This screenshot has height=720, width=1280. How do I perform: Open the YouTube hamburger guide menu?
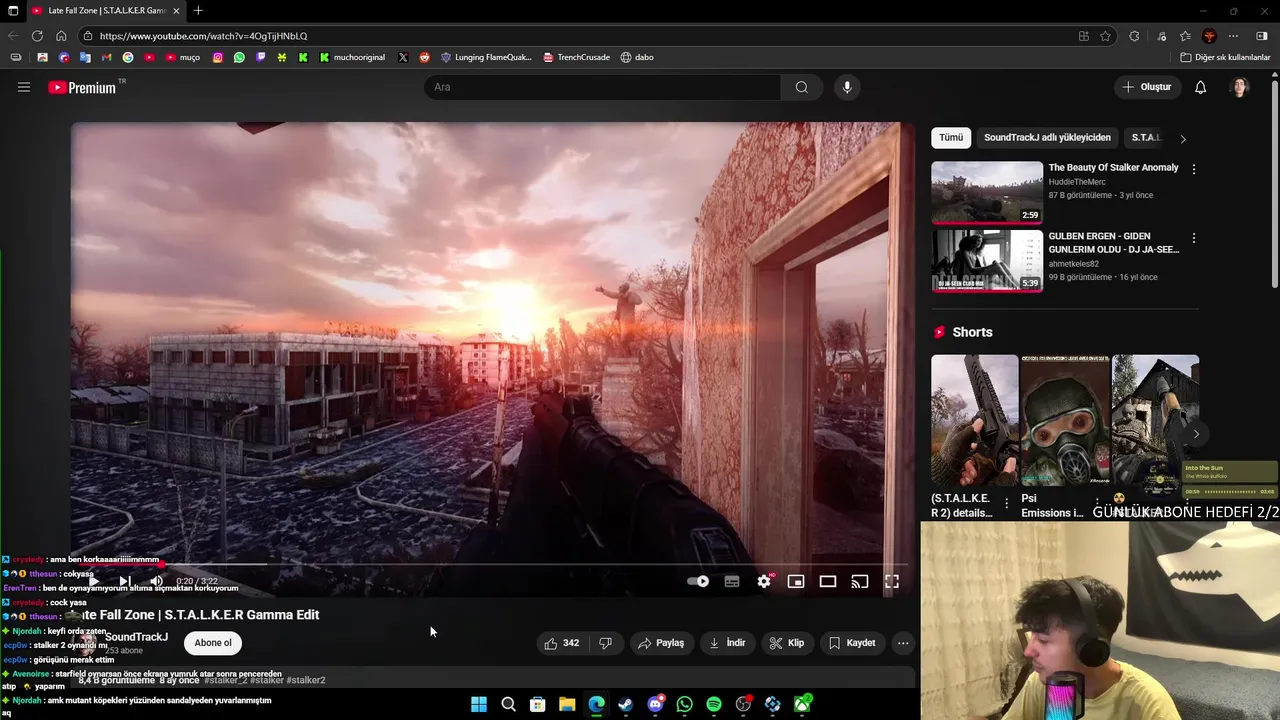pyautogui.click(x=24, y=87)
